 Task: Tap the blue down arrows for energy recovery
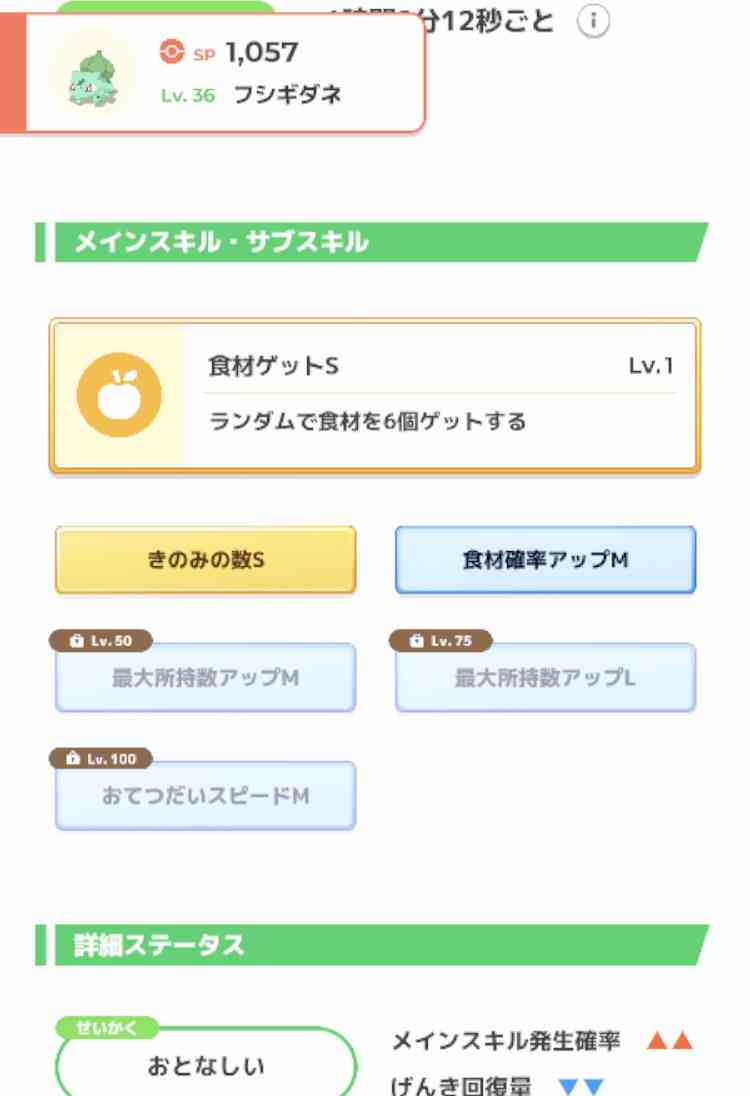point(582,1087)
